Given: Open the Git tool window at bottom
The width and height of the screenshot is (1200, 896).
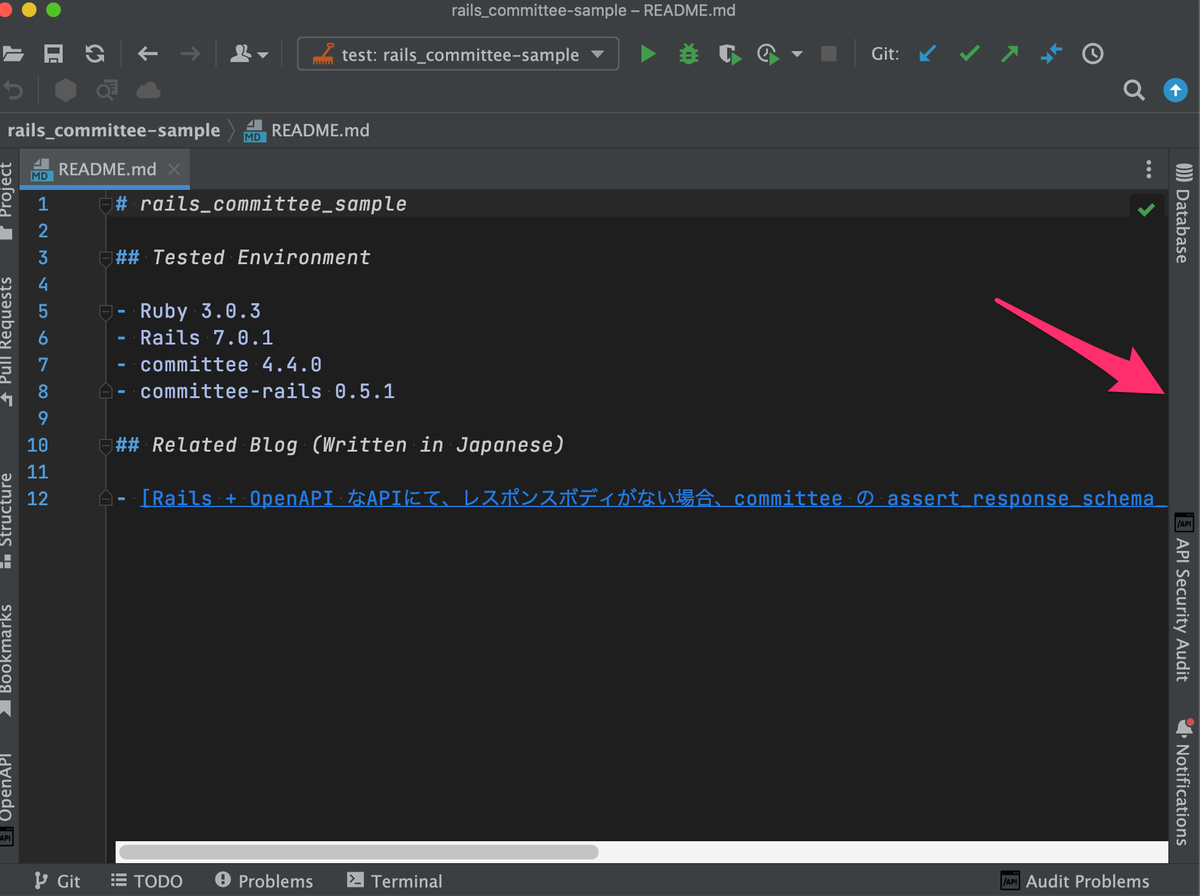Looking at the screenshot, I should (57, 881).
